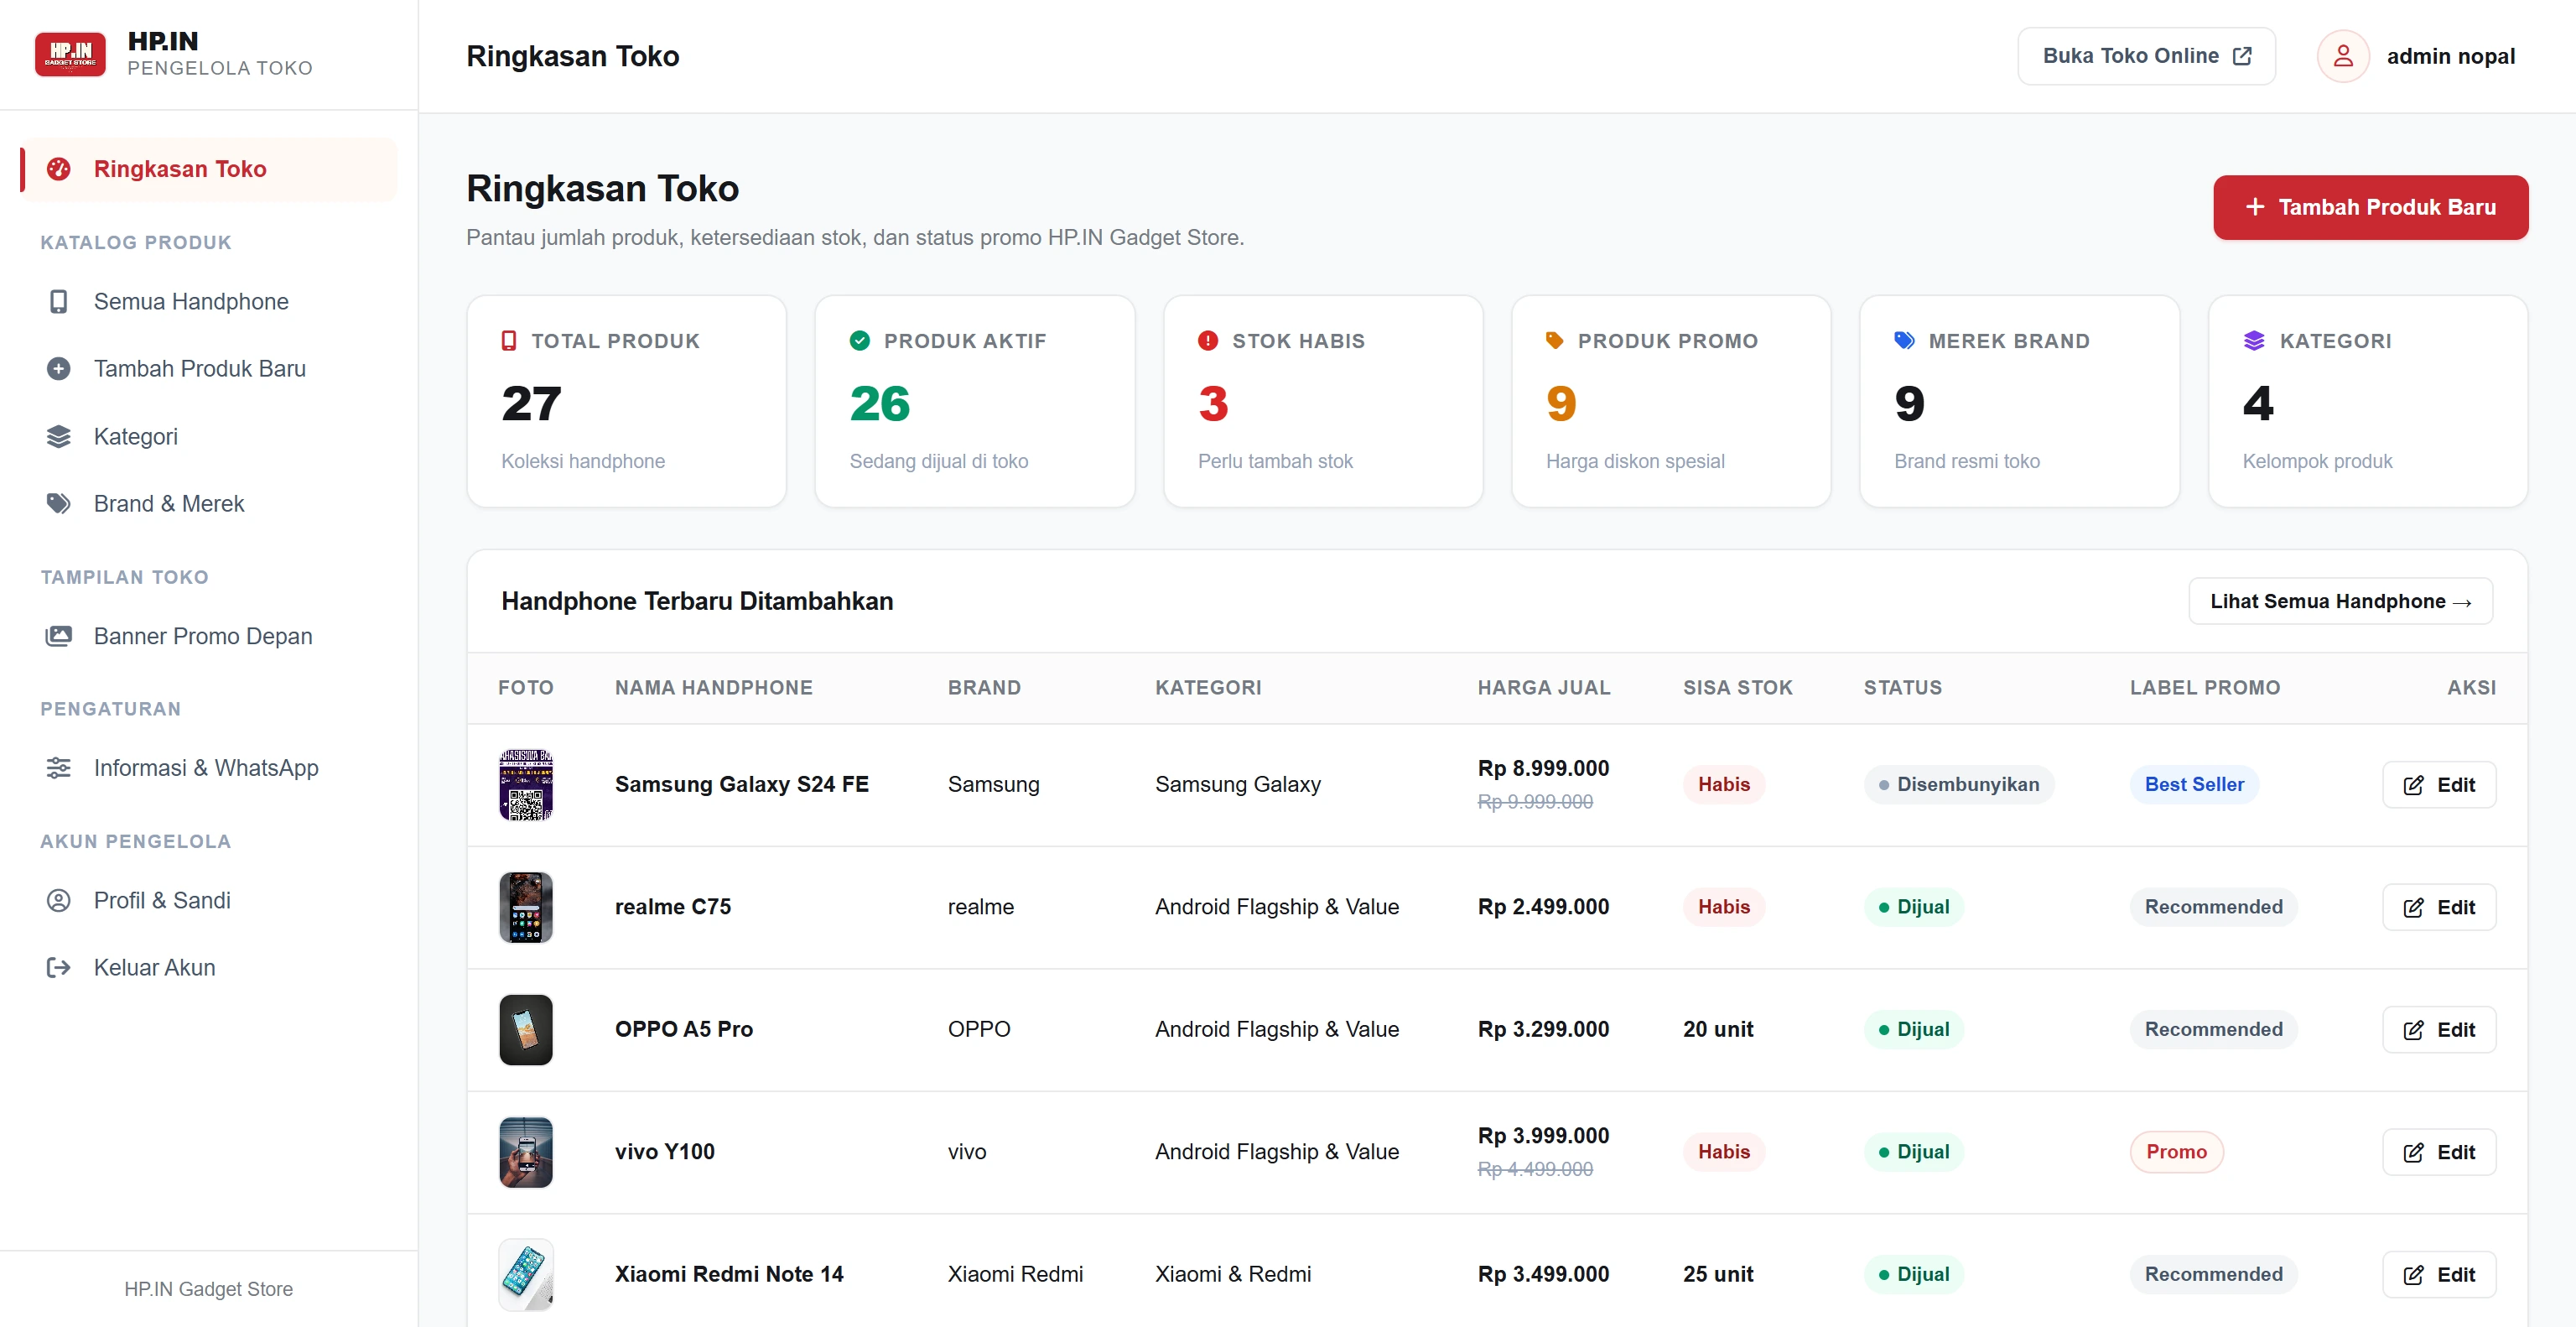Open Semua Handphone from the sidebar

coord(209,302)
